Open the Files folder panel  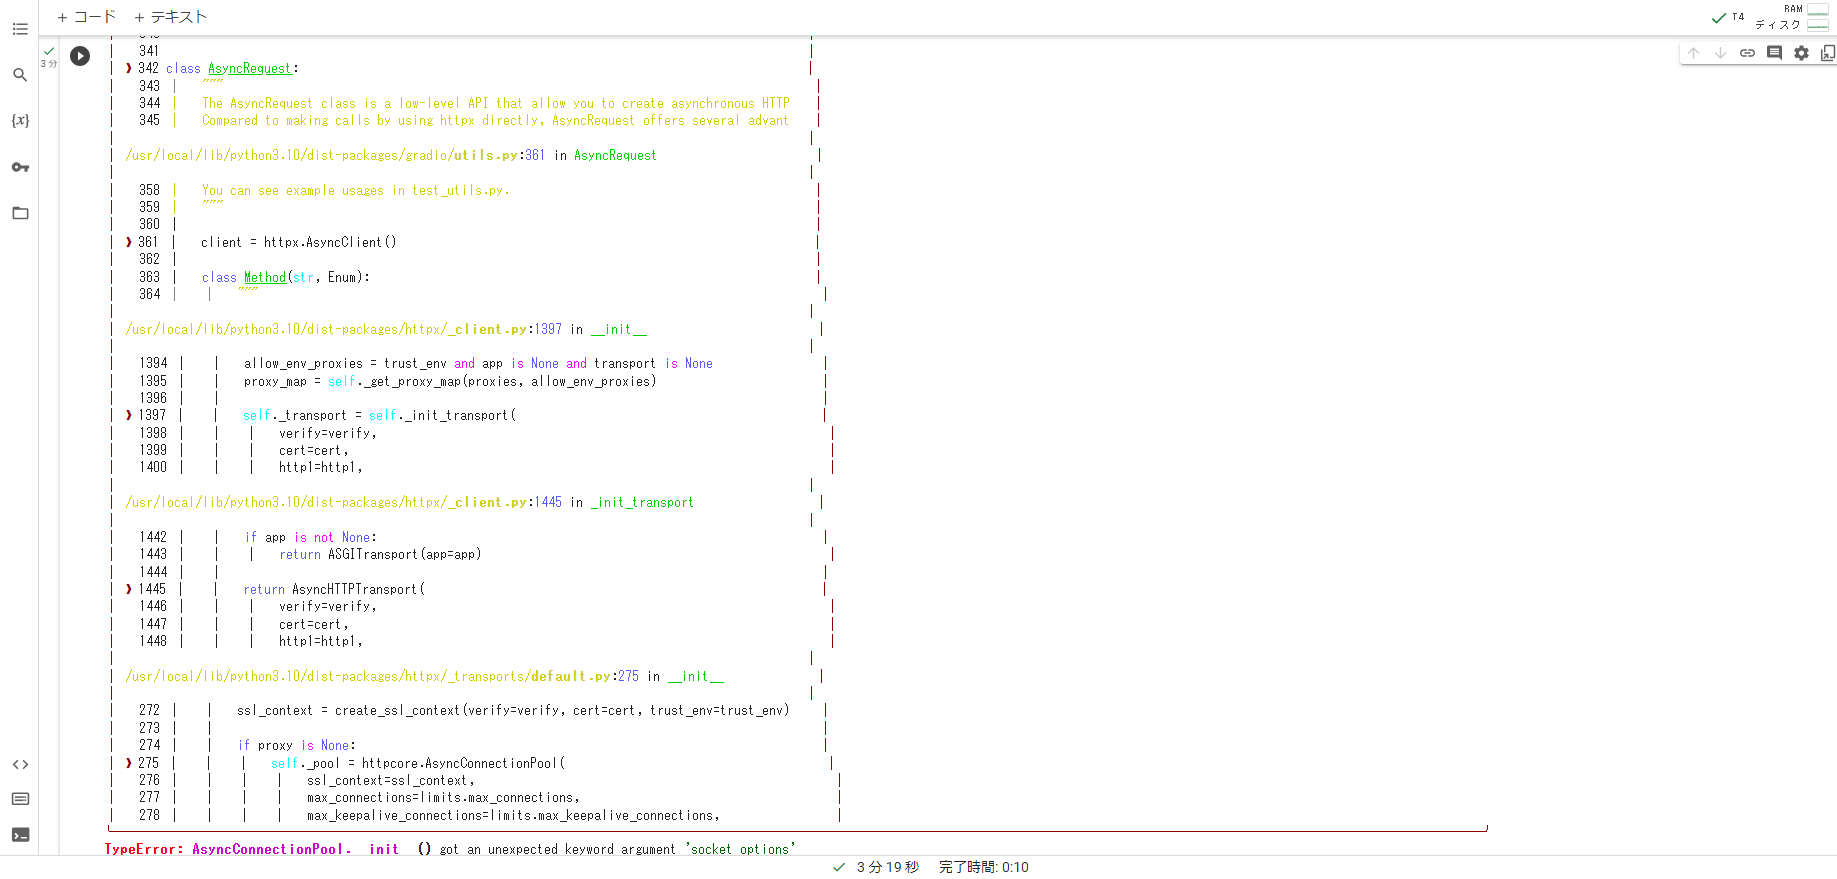(20, 213)
